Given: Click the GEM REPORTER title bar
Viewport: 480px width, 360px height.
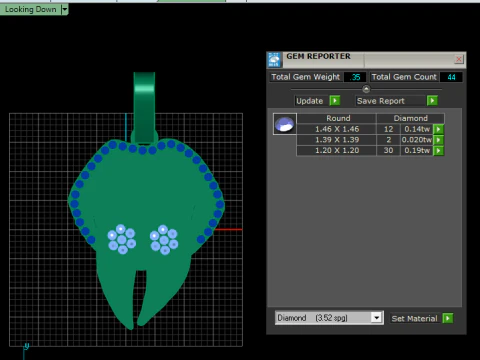Looking at the screenshot, I should pyautogui.click(x=367, y=59).
